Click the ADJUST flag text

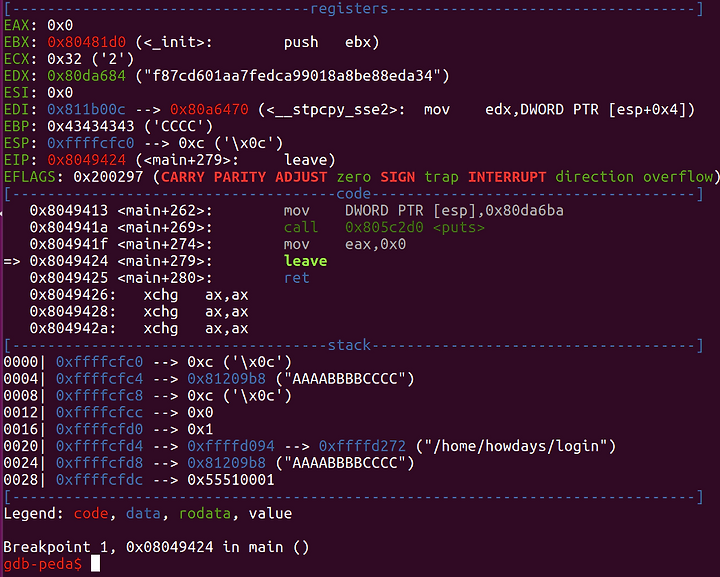point(301,177)
